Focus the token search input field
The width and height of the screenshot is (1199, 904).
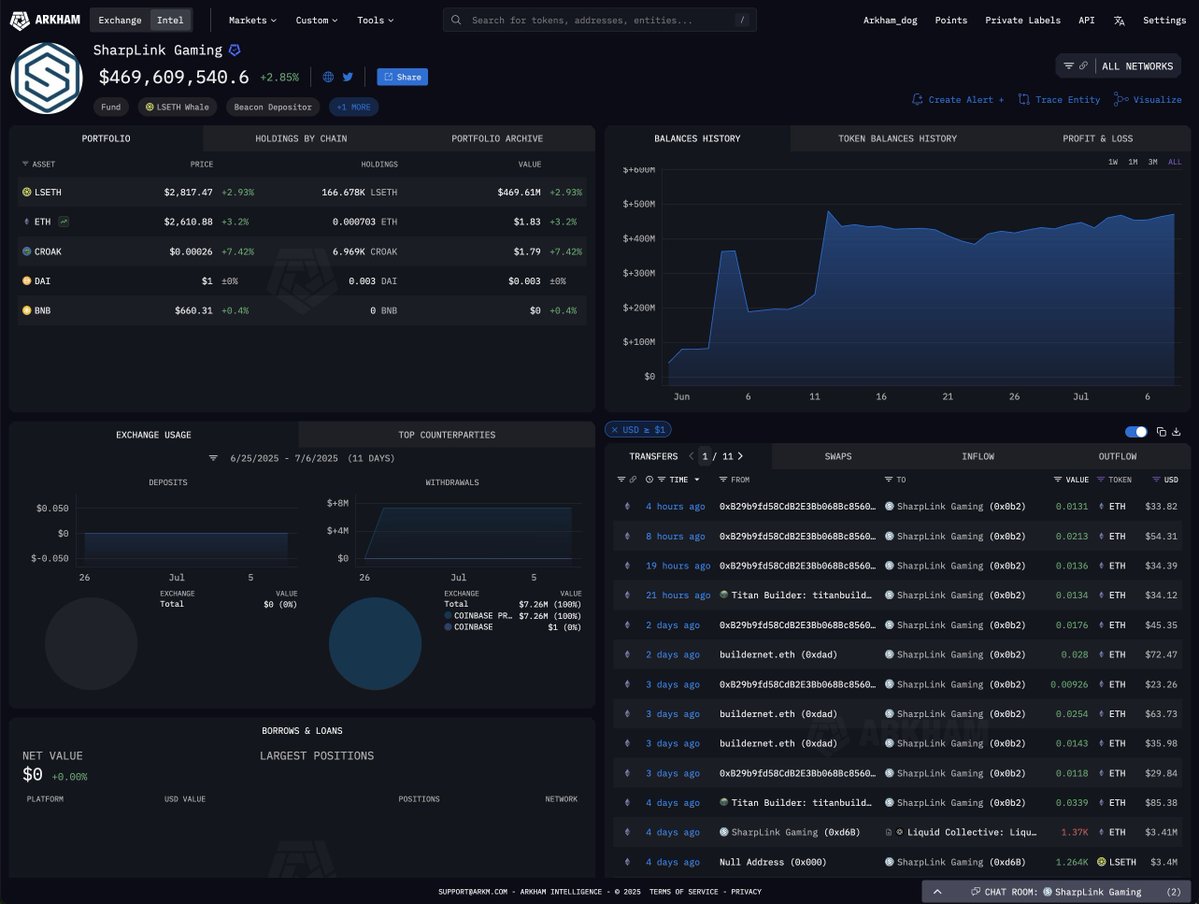(x=600, y=20)
